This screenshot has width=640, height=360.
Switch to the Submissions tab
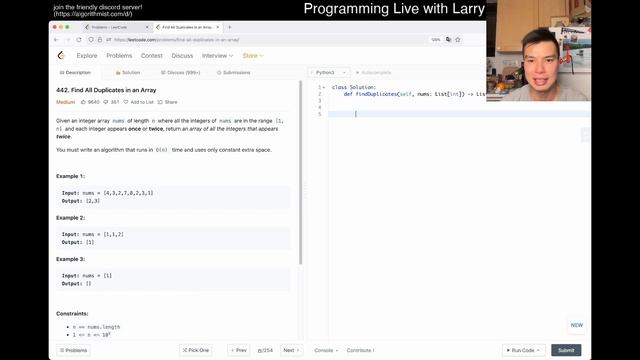(x=233, y=73)
